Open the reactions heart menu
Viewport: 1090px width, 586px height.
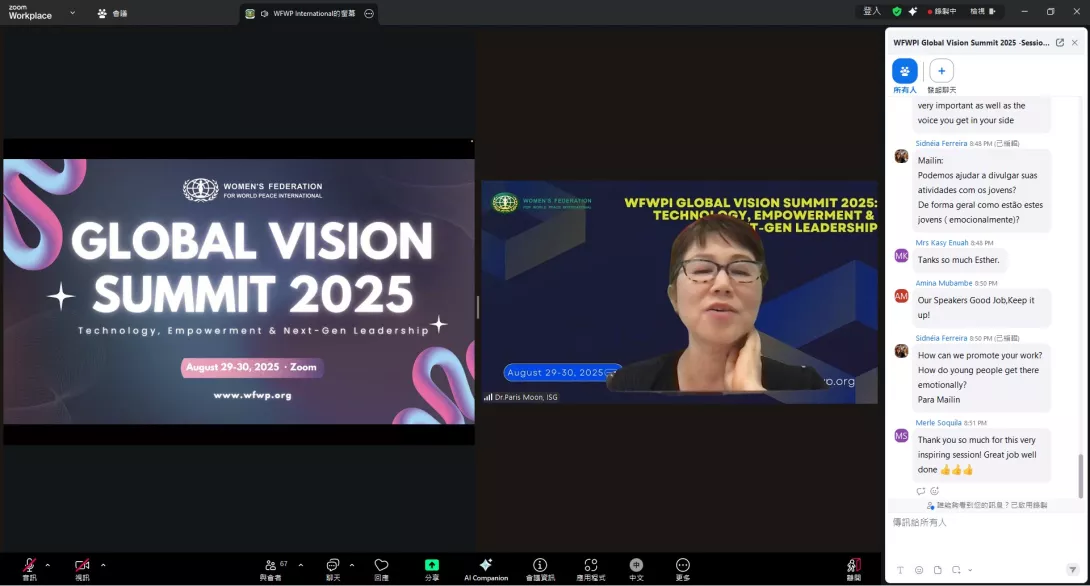click(x=381, y=569)
